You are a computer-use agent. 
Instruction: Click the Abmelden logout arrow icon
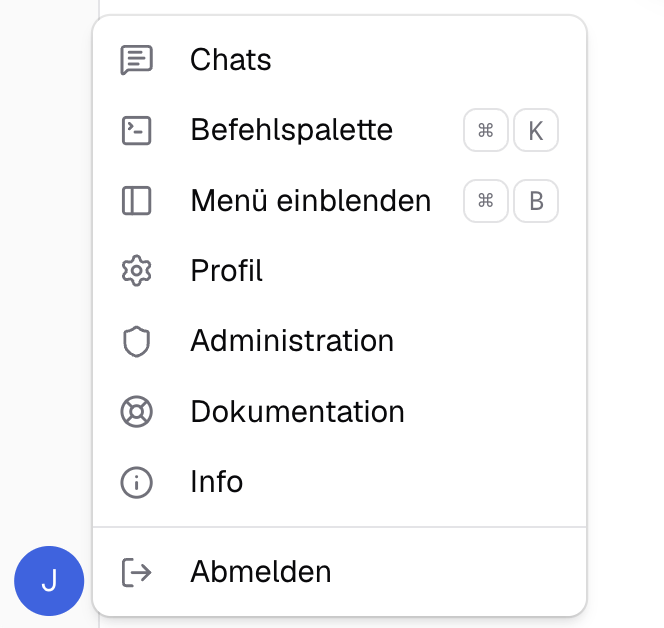(x=136, y=573)
